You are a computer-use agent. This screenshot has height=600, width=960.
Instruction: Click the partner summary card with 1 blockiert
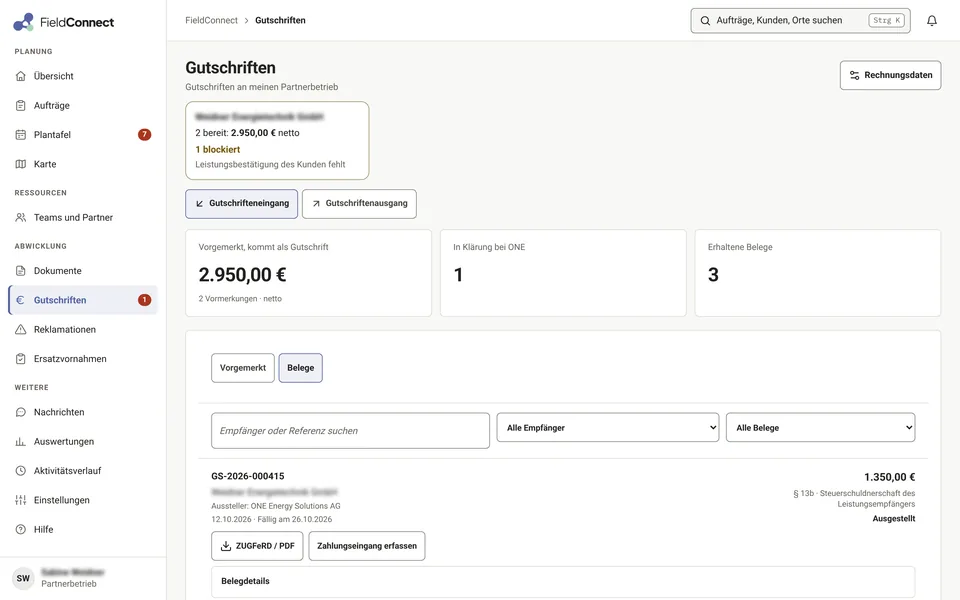(277, 141)
